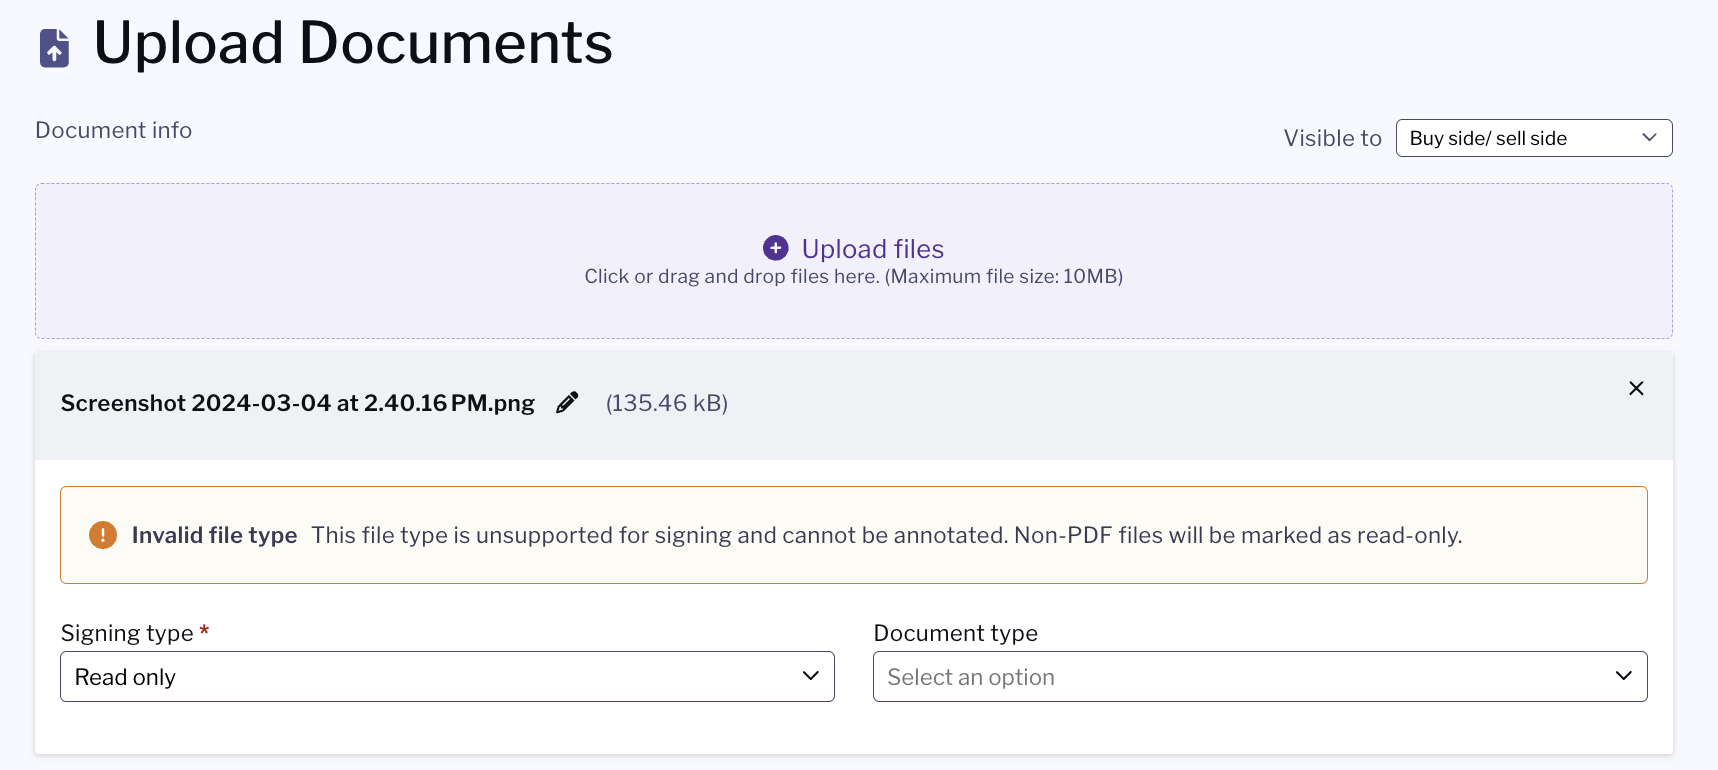Click the unsupported for signing warning message
The image size is (1718, 770).
pos(887,535)
